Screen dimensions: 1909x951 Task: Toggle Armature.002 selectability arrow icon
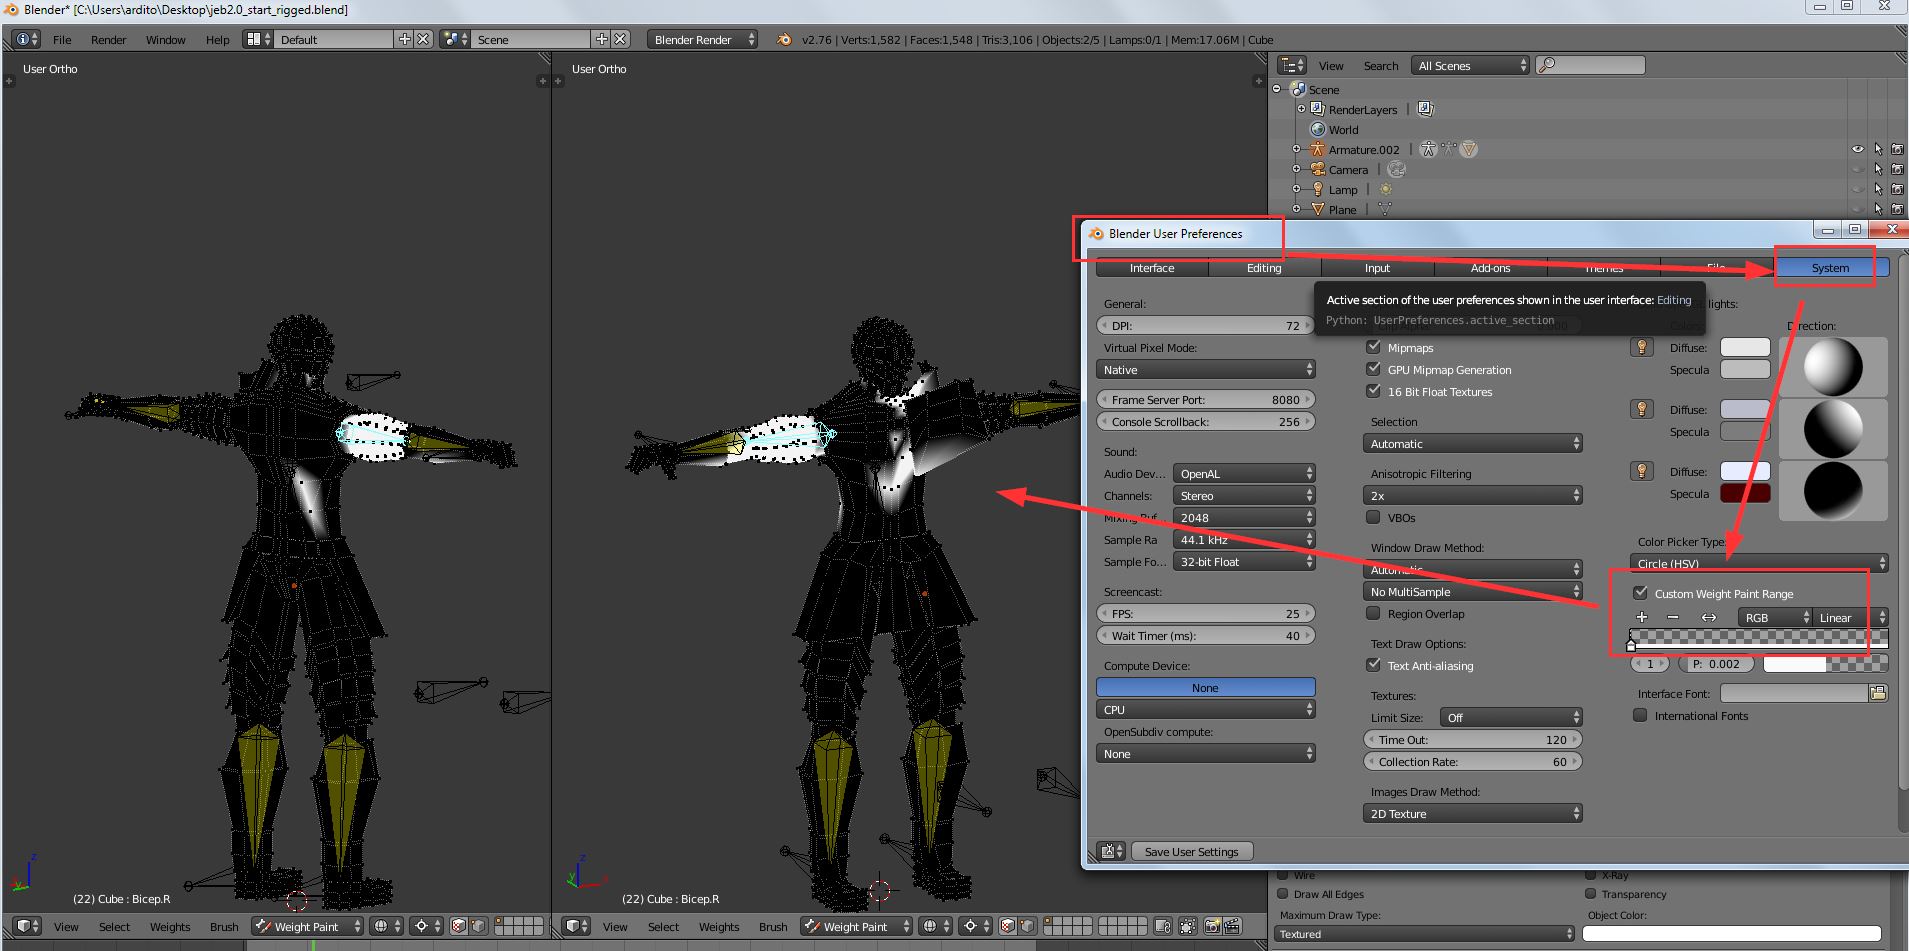tap(1878, 149)
